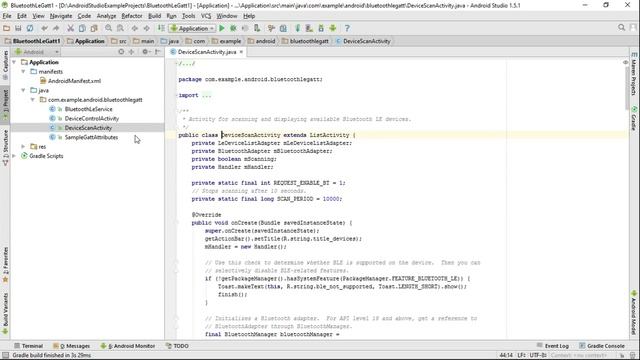640x360 pixels.
Task: Close the DeviceScanActivity.java tab
Action: coord(241,52)
